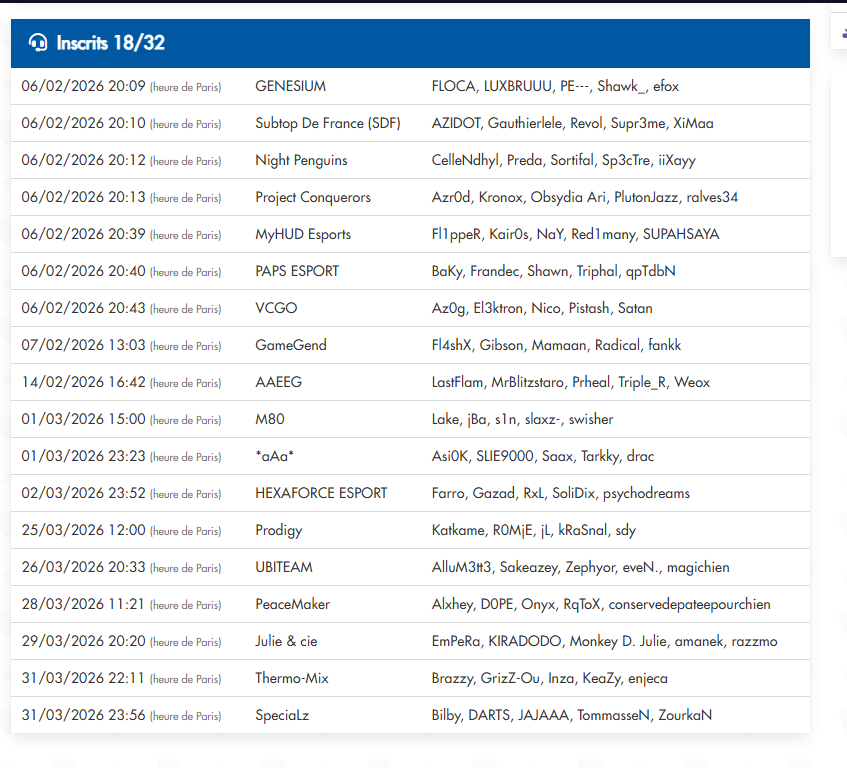Select the date 31/03/2026 23:56
The image size is (847, 768).
pyautogui.click(x=83, y=715)
